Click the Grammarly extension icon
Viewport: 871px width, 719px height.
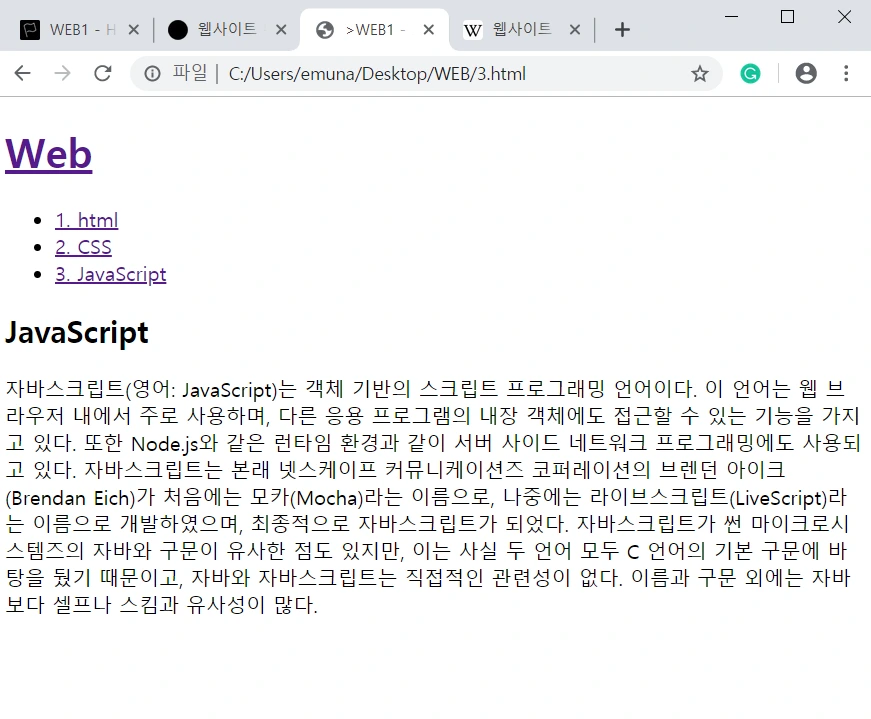pos(750,73)
